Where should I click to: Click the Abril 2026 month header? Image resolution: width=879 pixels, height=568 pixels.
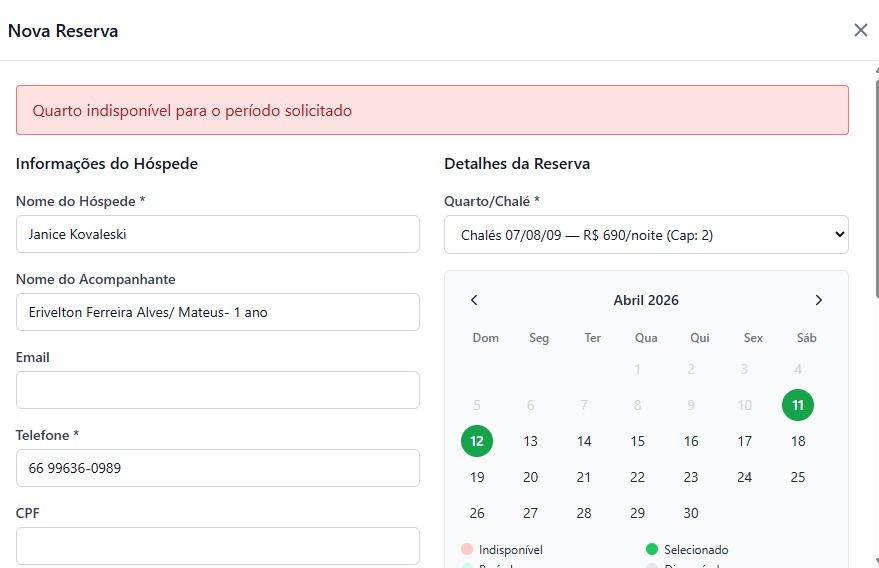(646, 300)
